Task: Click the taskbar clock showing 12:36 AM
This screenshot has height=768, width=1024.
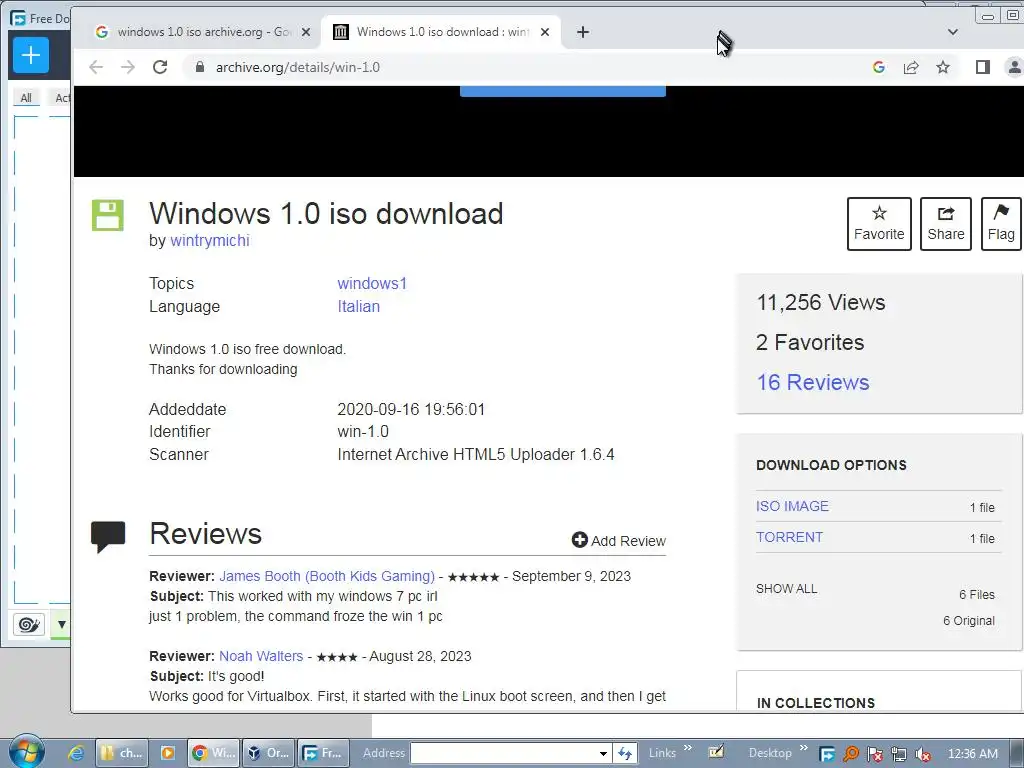Action: click(972, 754)
